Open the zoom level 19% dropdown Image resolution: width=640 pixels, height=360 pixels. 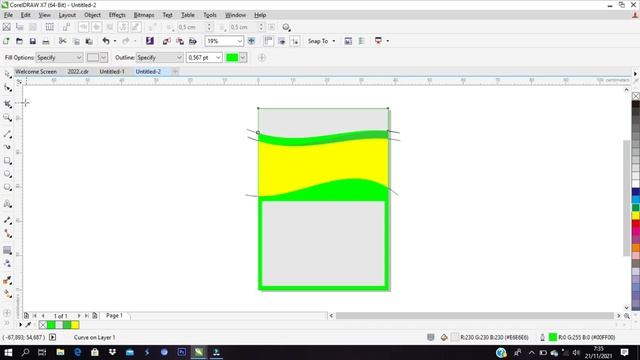240,41
